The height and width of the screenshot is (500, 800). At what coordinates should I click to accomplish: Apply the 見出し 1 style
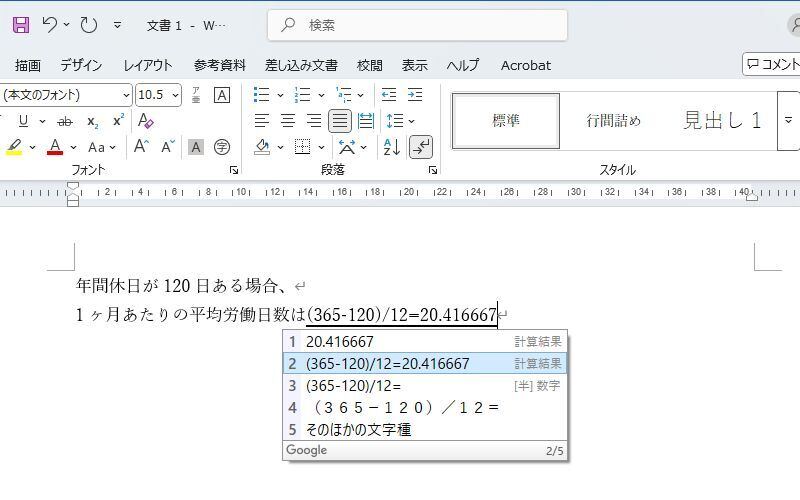(x=721, y=121)
